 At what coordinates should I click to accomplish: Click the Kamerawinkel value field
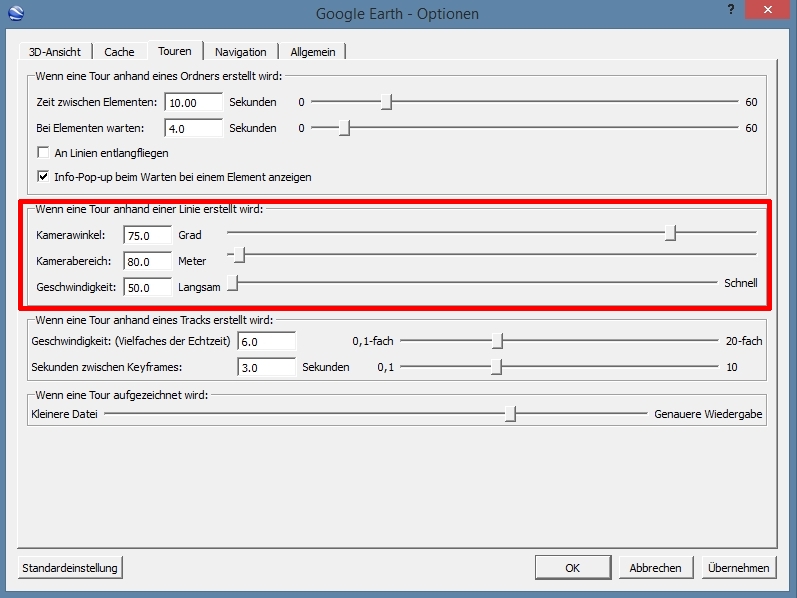pos(148,235)
